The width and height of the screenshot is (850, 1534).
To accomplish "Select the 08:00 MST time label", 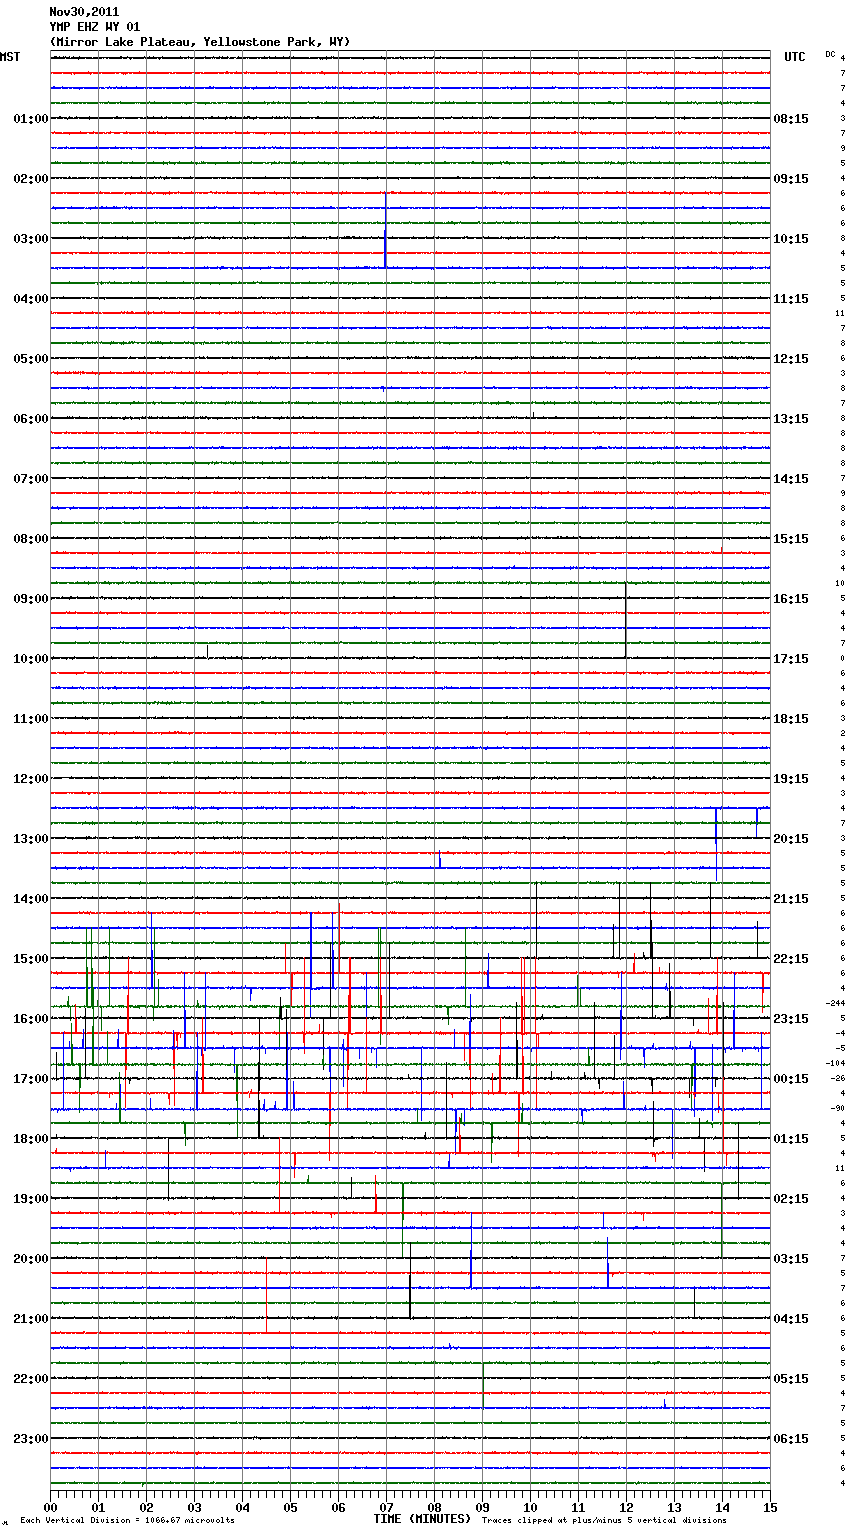I will 30,539.
